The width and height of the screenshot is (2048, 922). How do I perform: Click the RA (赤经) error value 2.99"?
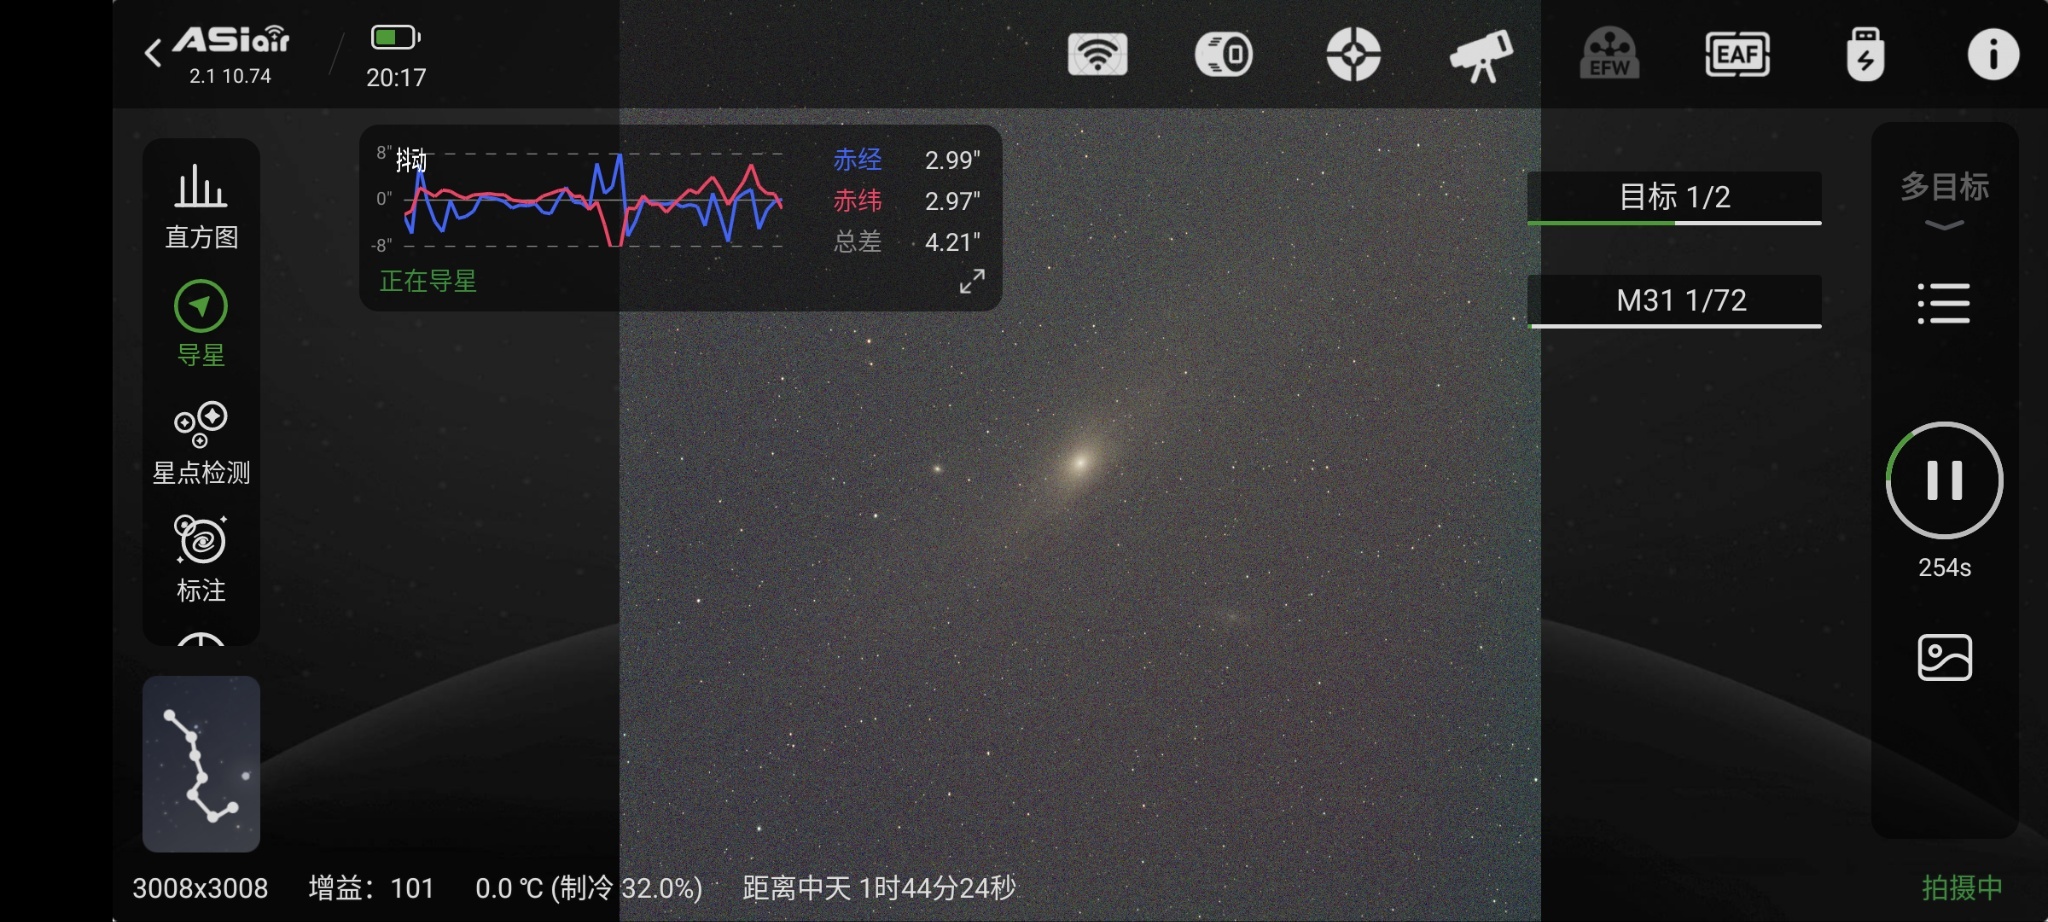952,160
